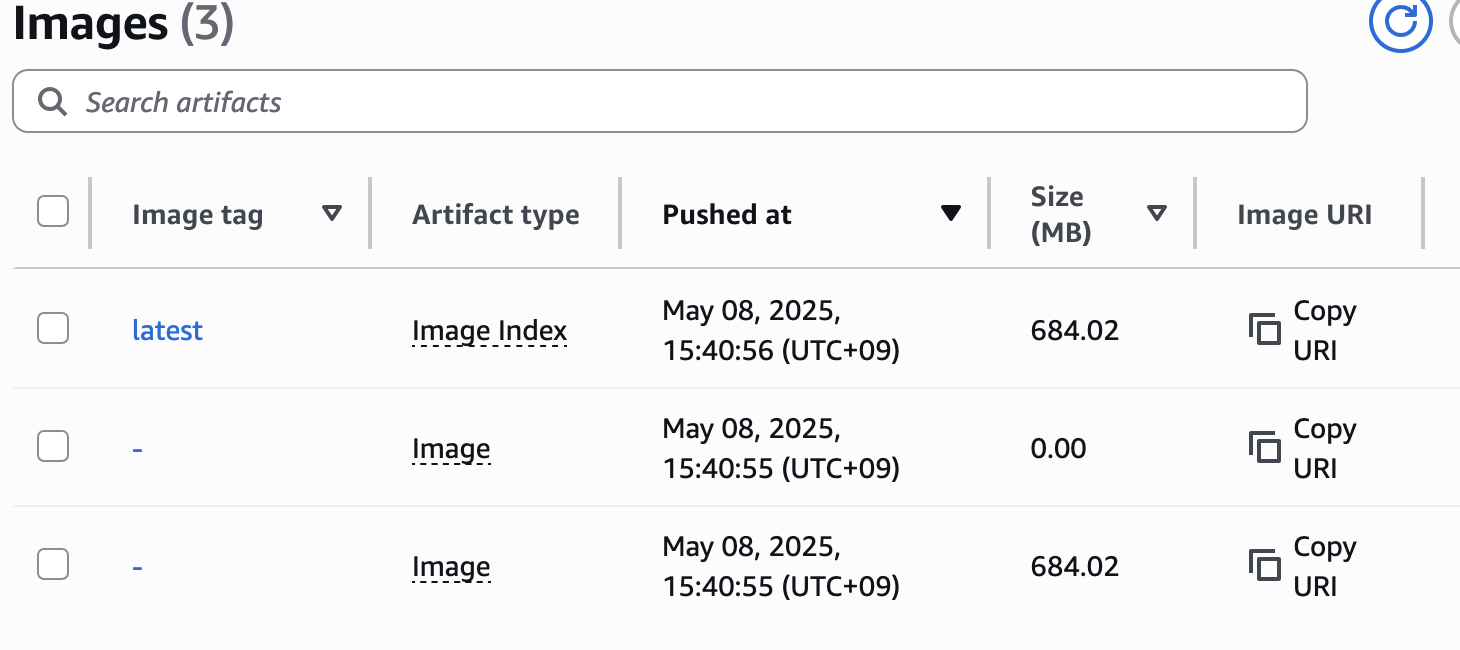This screenshot has width=1460, height=650.
Task: Check the box for the latest image
Action: [x=53, y=328]
